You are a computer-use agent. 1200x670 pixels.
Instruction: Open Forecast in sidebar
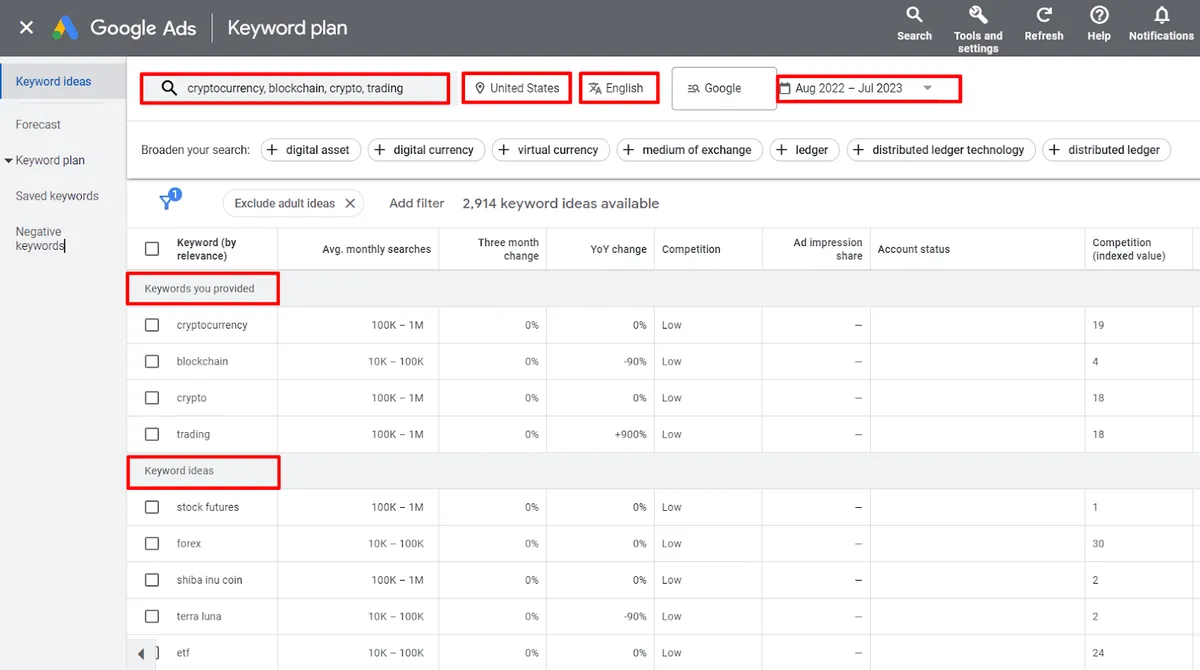pos(38,125)
